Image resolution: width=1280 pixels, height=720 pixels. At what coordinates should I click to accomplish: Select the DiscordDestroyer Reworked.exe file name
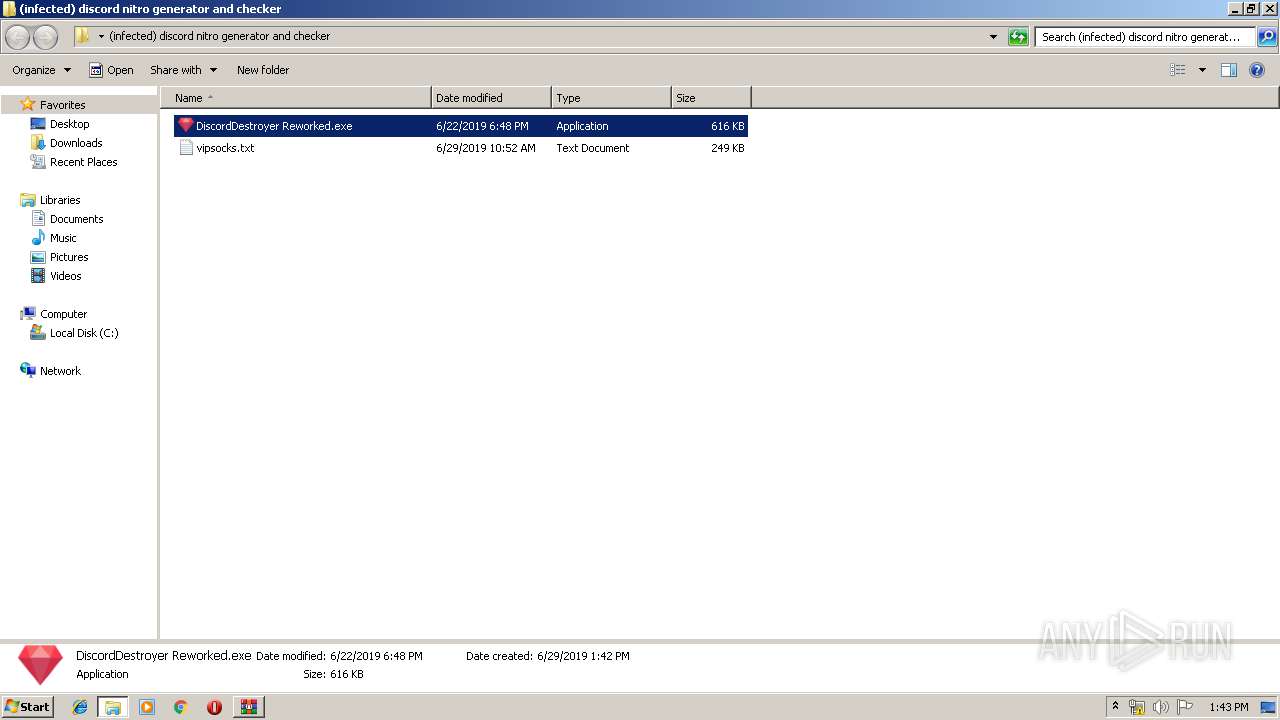point(274,126)
